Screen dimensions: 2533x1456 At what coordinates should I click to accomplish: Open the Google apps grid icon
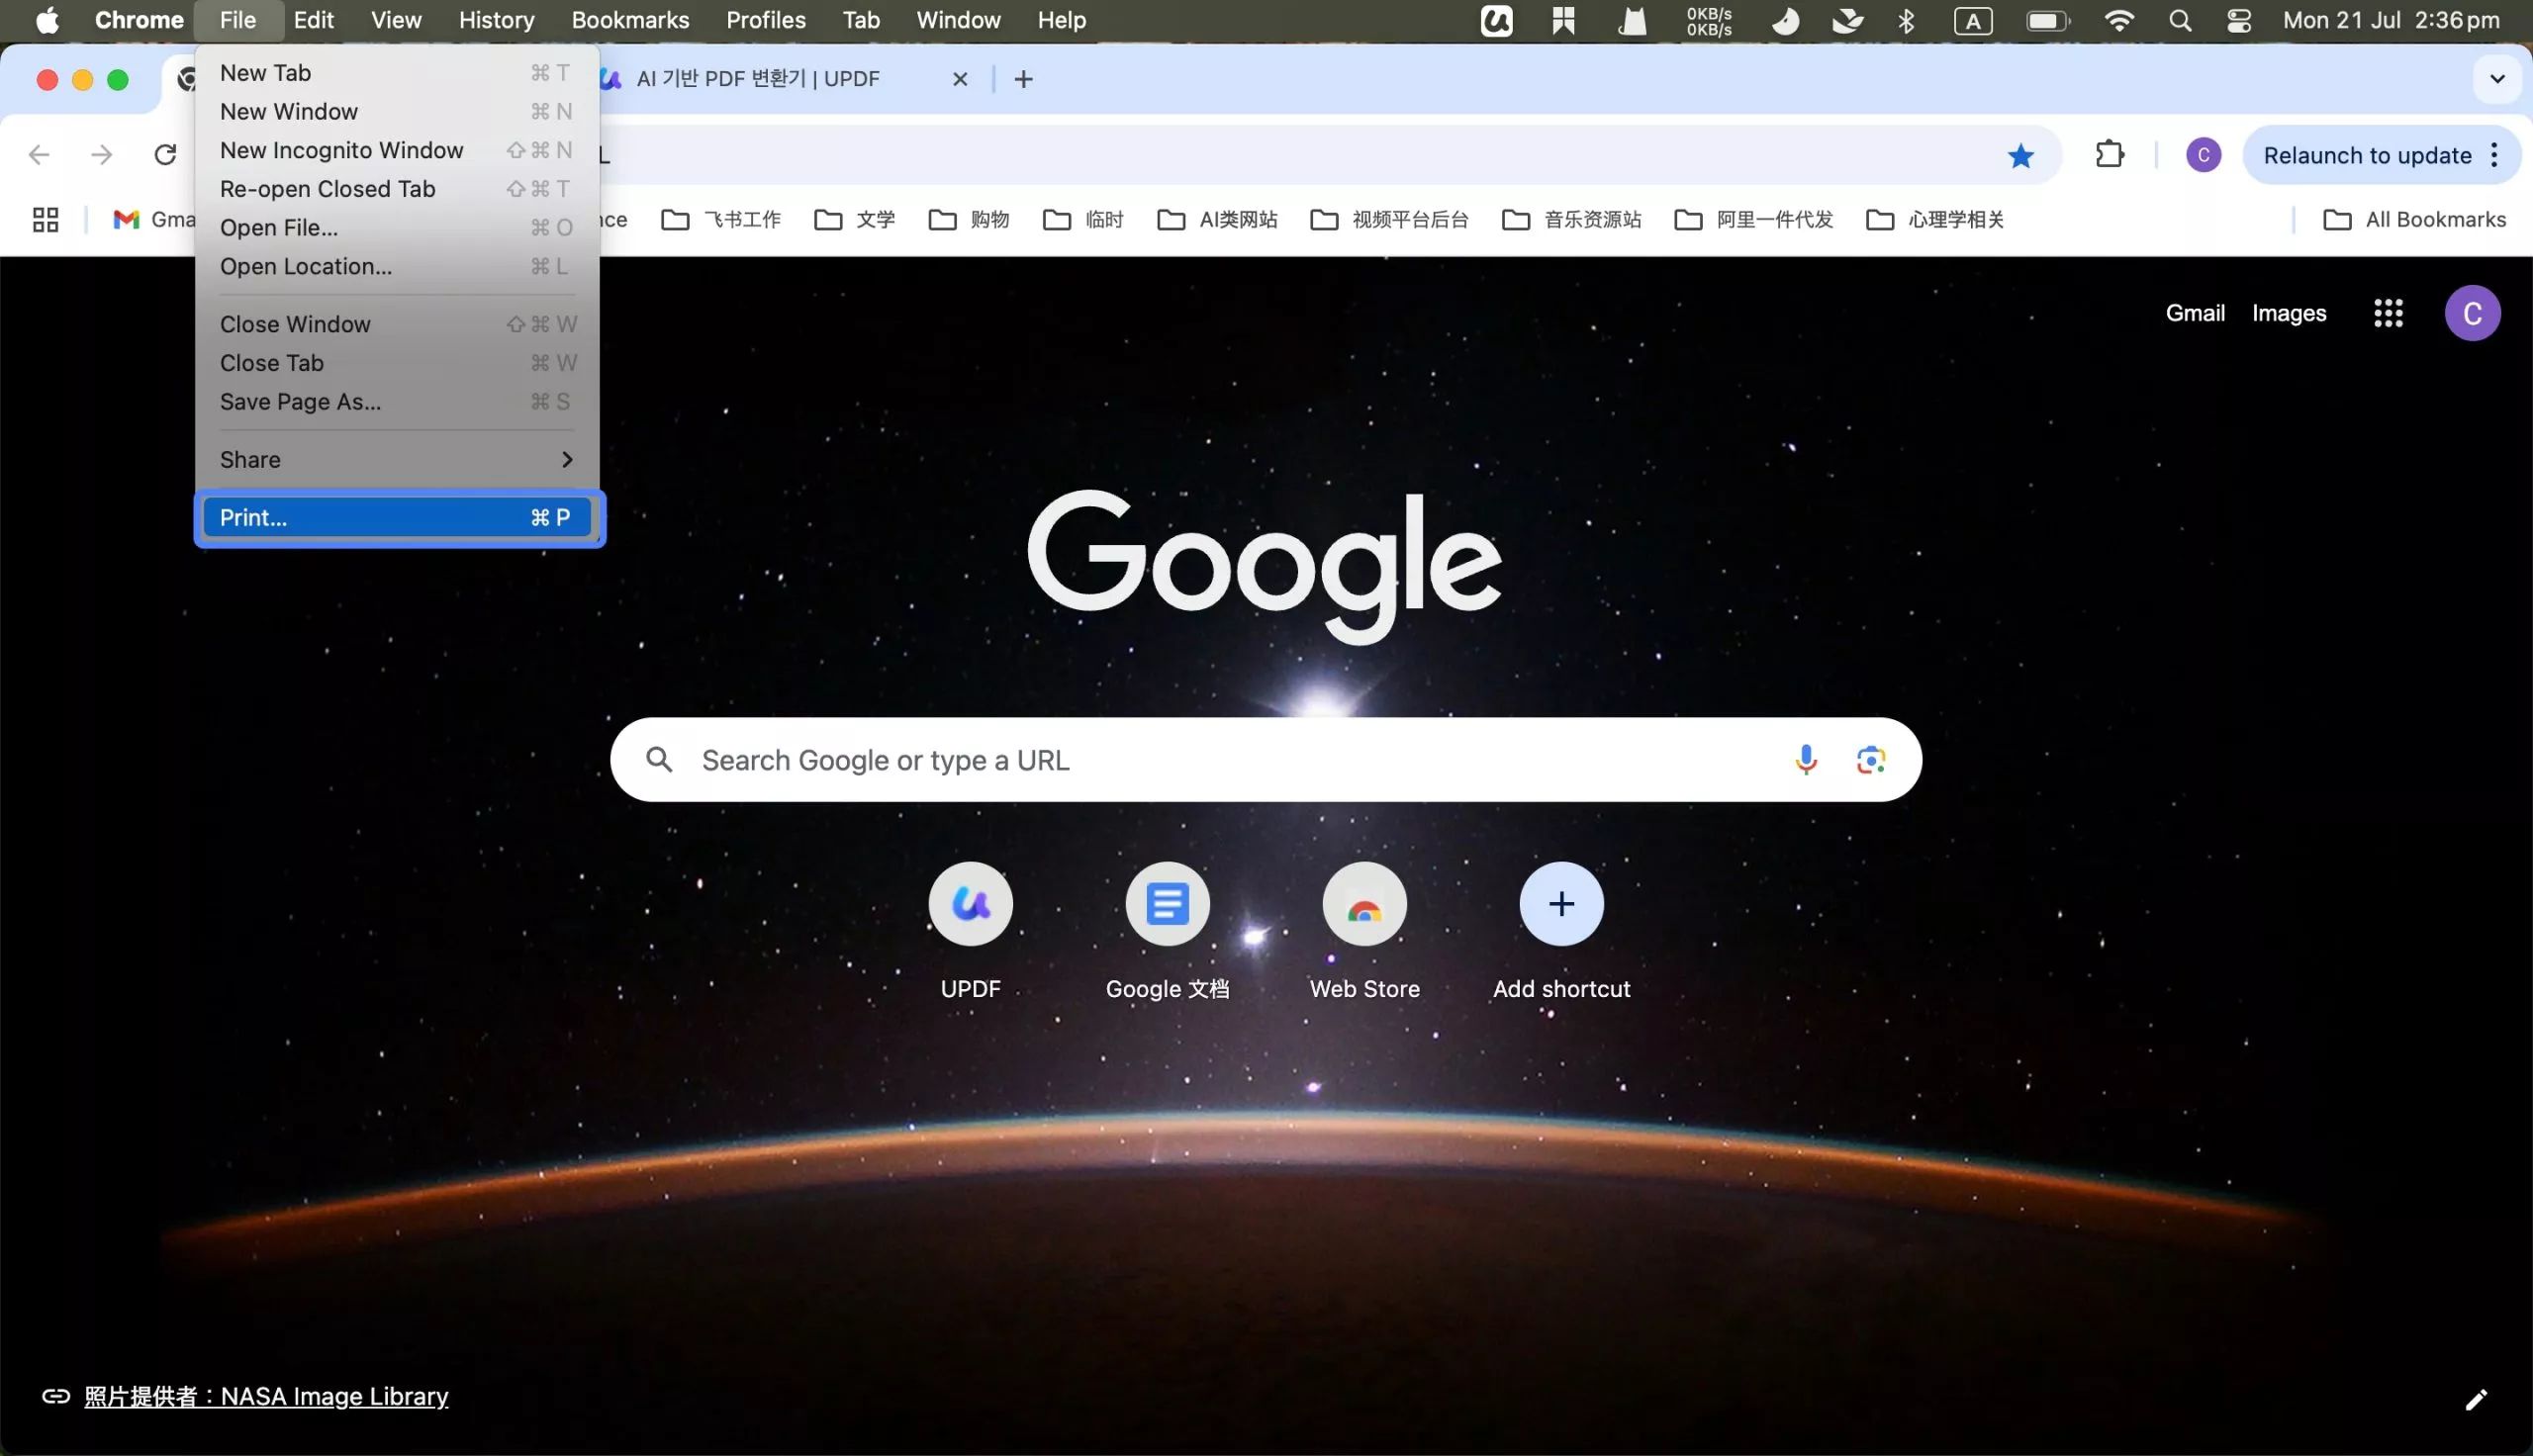tap(2388, 313)
